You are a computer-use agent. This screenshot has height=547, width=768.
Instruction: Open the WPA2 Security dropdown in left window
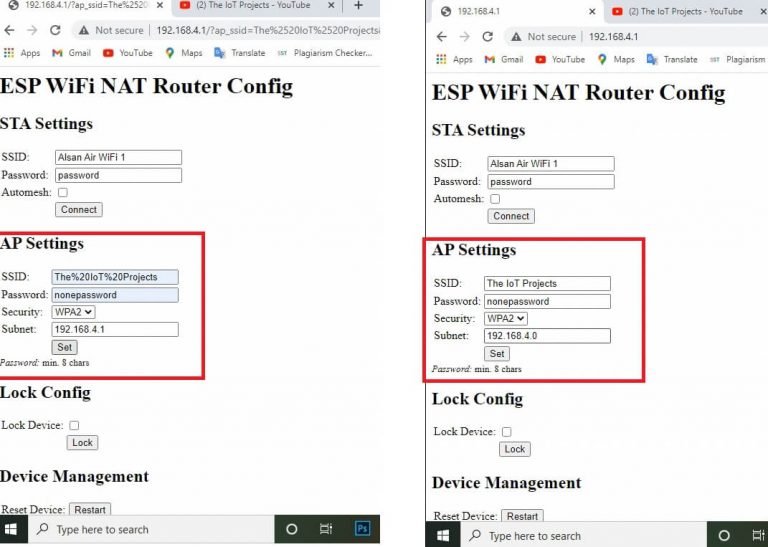pos(74,312)
